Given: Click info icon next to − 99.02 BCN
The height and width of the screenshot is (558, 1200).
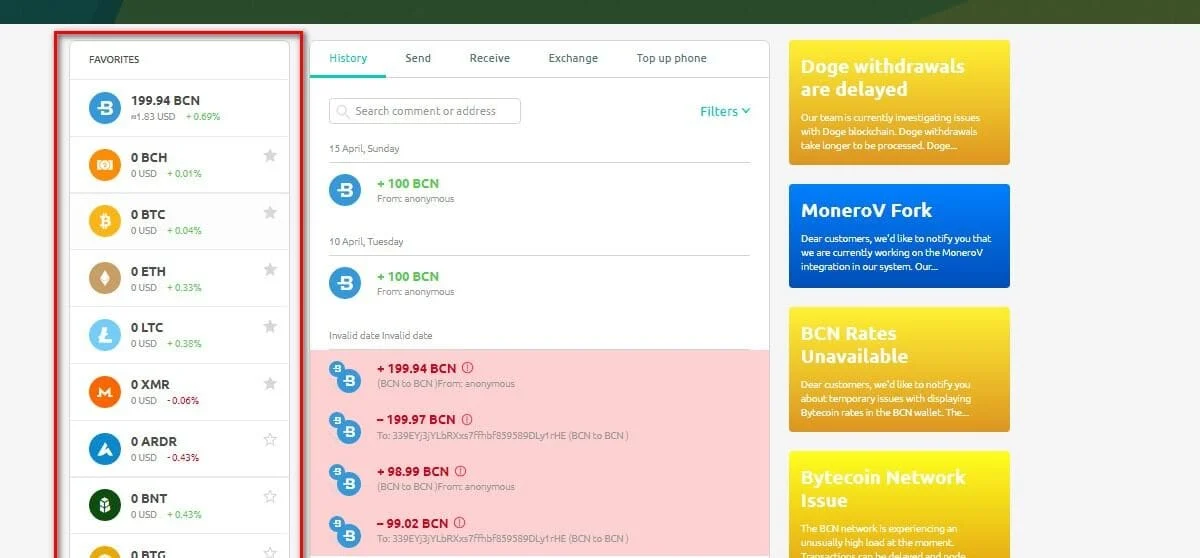Looking at the screenshot, I should (459, 523).
